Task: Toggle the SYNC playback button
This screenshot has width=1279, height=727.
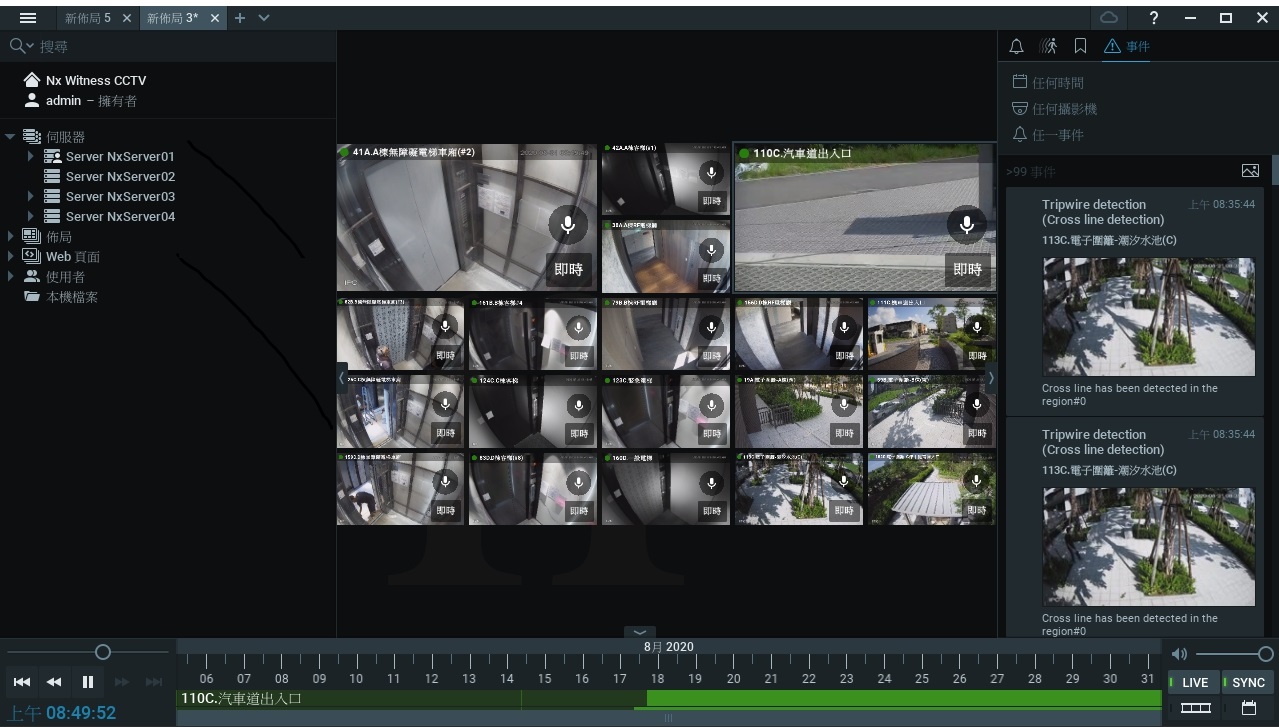Action: (1247, 682)
